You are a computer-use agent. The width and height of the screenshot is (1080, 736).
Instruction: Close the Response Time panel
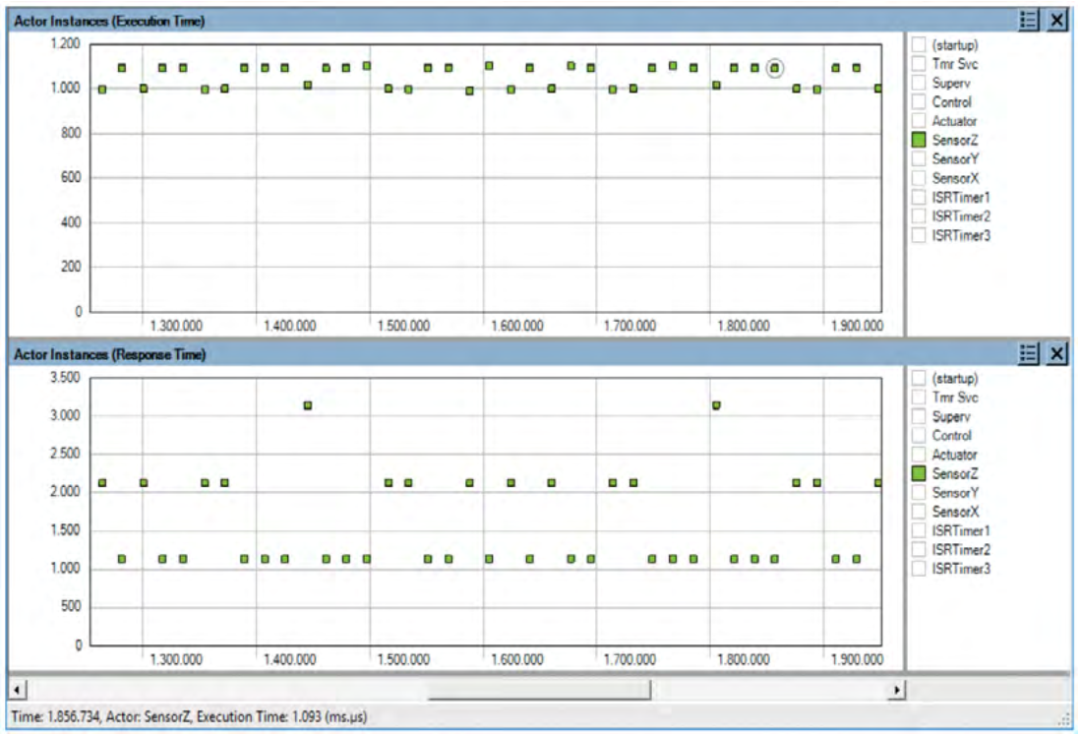coord(1057,354)
